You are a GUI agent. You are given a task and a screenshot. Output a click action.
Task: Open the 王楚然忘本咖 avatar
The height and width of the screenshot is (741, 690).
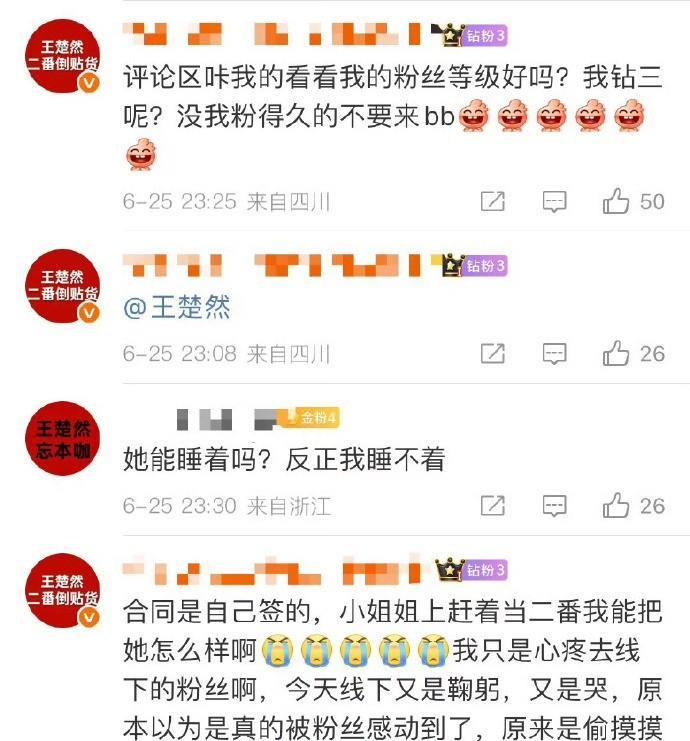[x=62, y=438]
